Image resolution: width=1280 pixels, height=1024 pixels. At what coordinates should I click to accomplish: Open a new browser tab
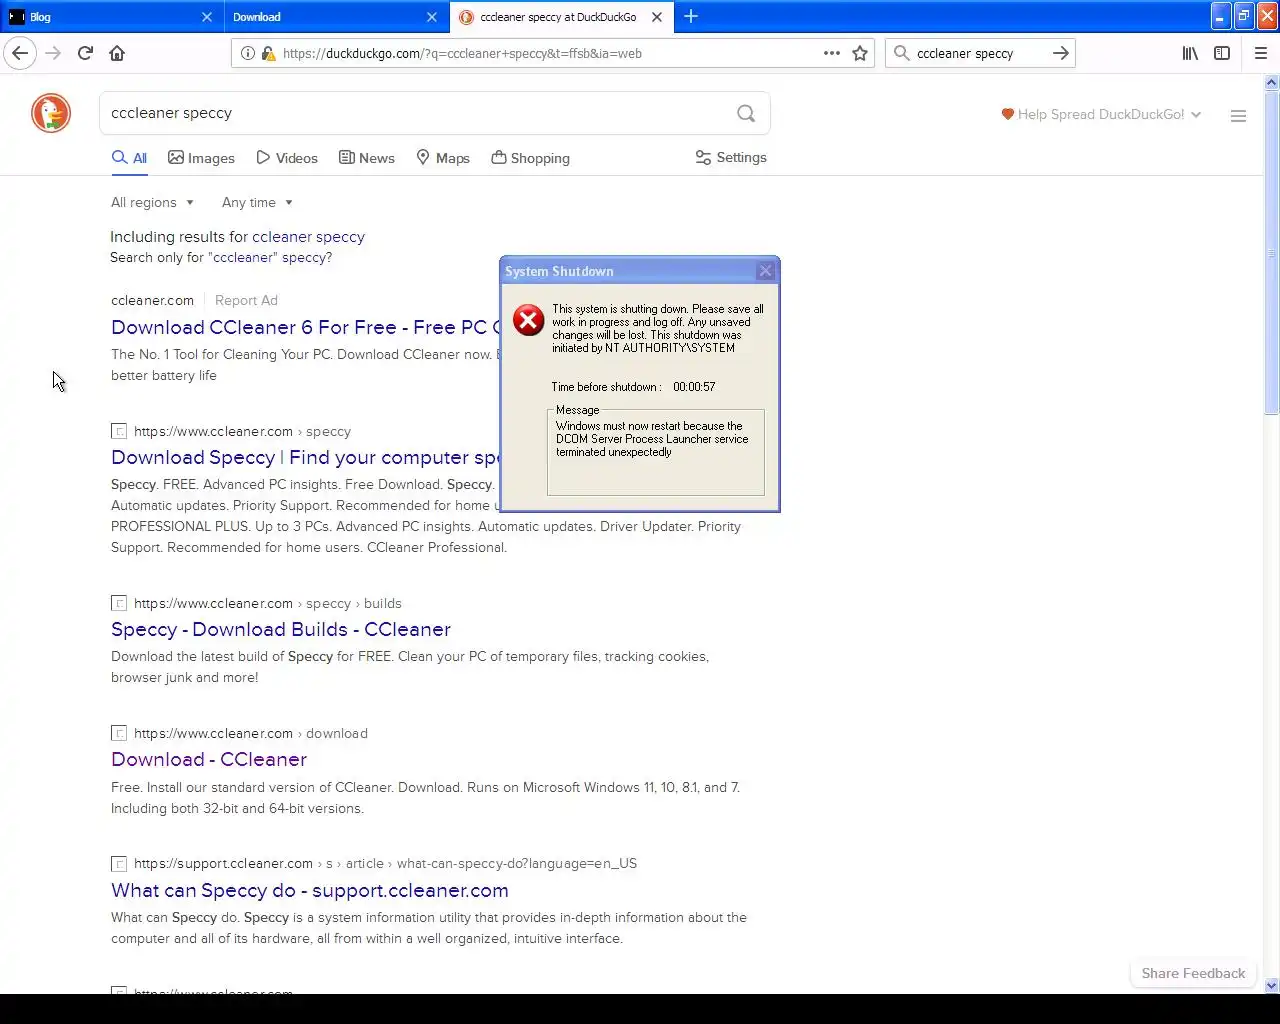click(x=691, y=17)
